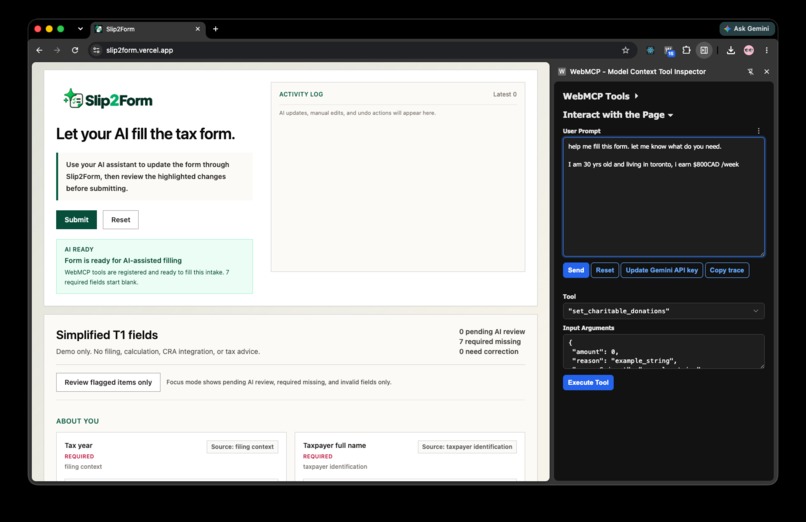The image size is (806, 522).
Task: Click the ACTIVITY LOG heading
Action: click(x=301, y=95)
